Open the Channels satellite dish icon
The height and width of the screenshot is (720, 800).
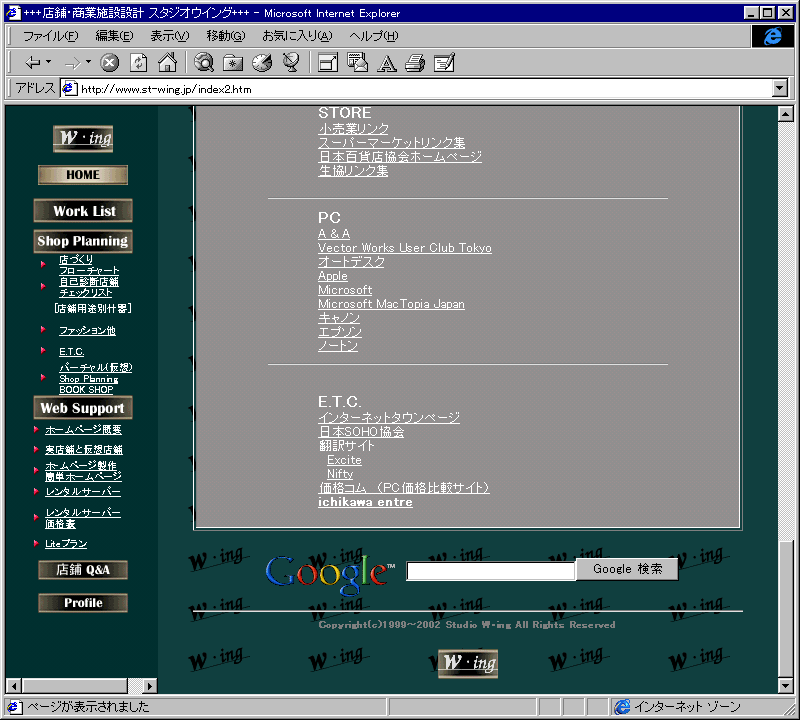291,63
